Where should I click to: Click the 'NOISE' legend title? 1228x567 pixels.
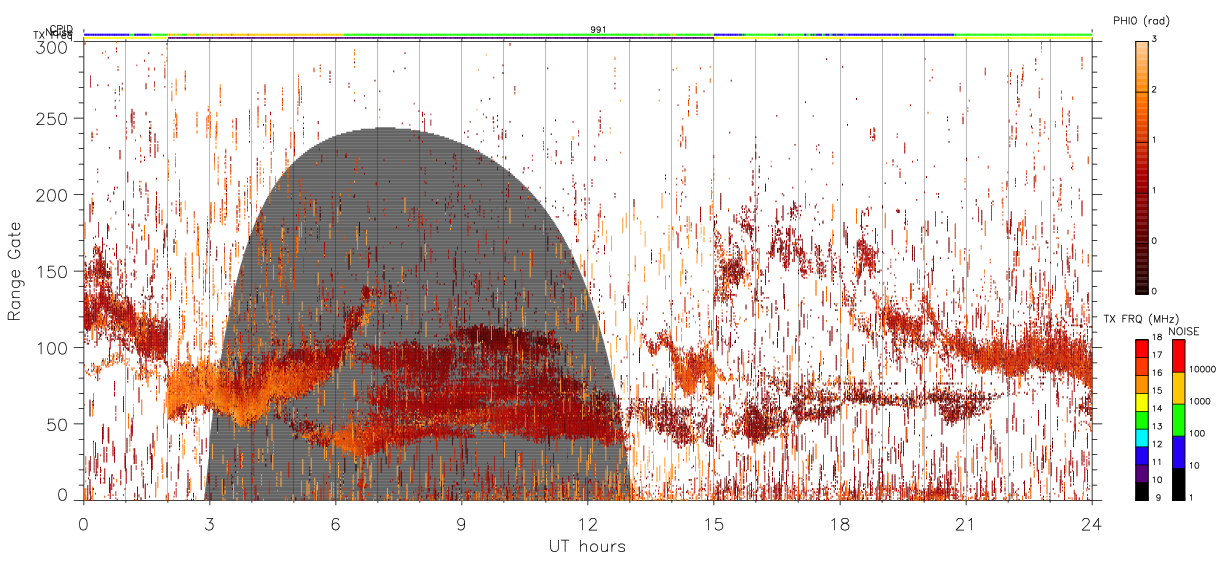[1183, 330]
